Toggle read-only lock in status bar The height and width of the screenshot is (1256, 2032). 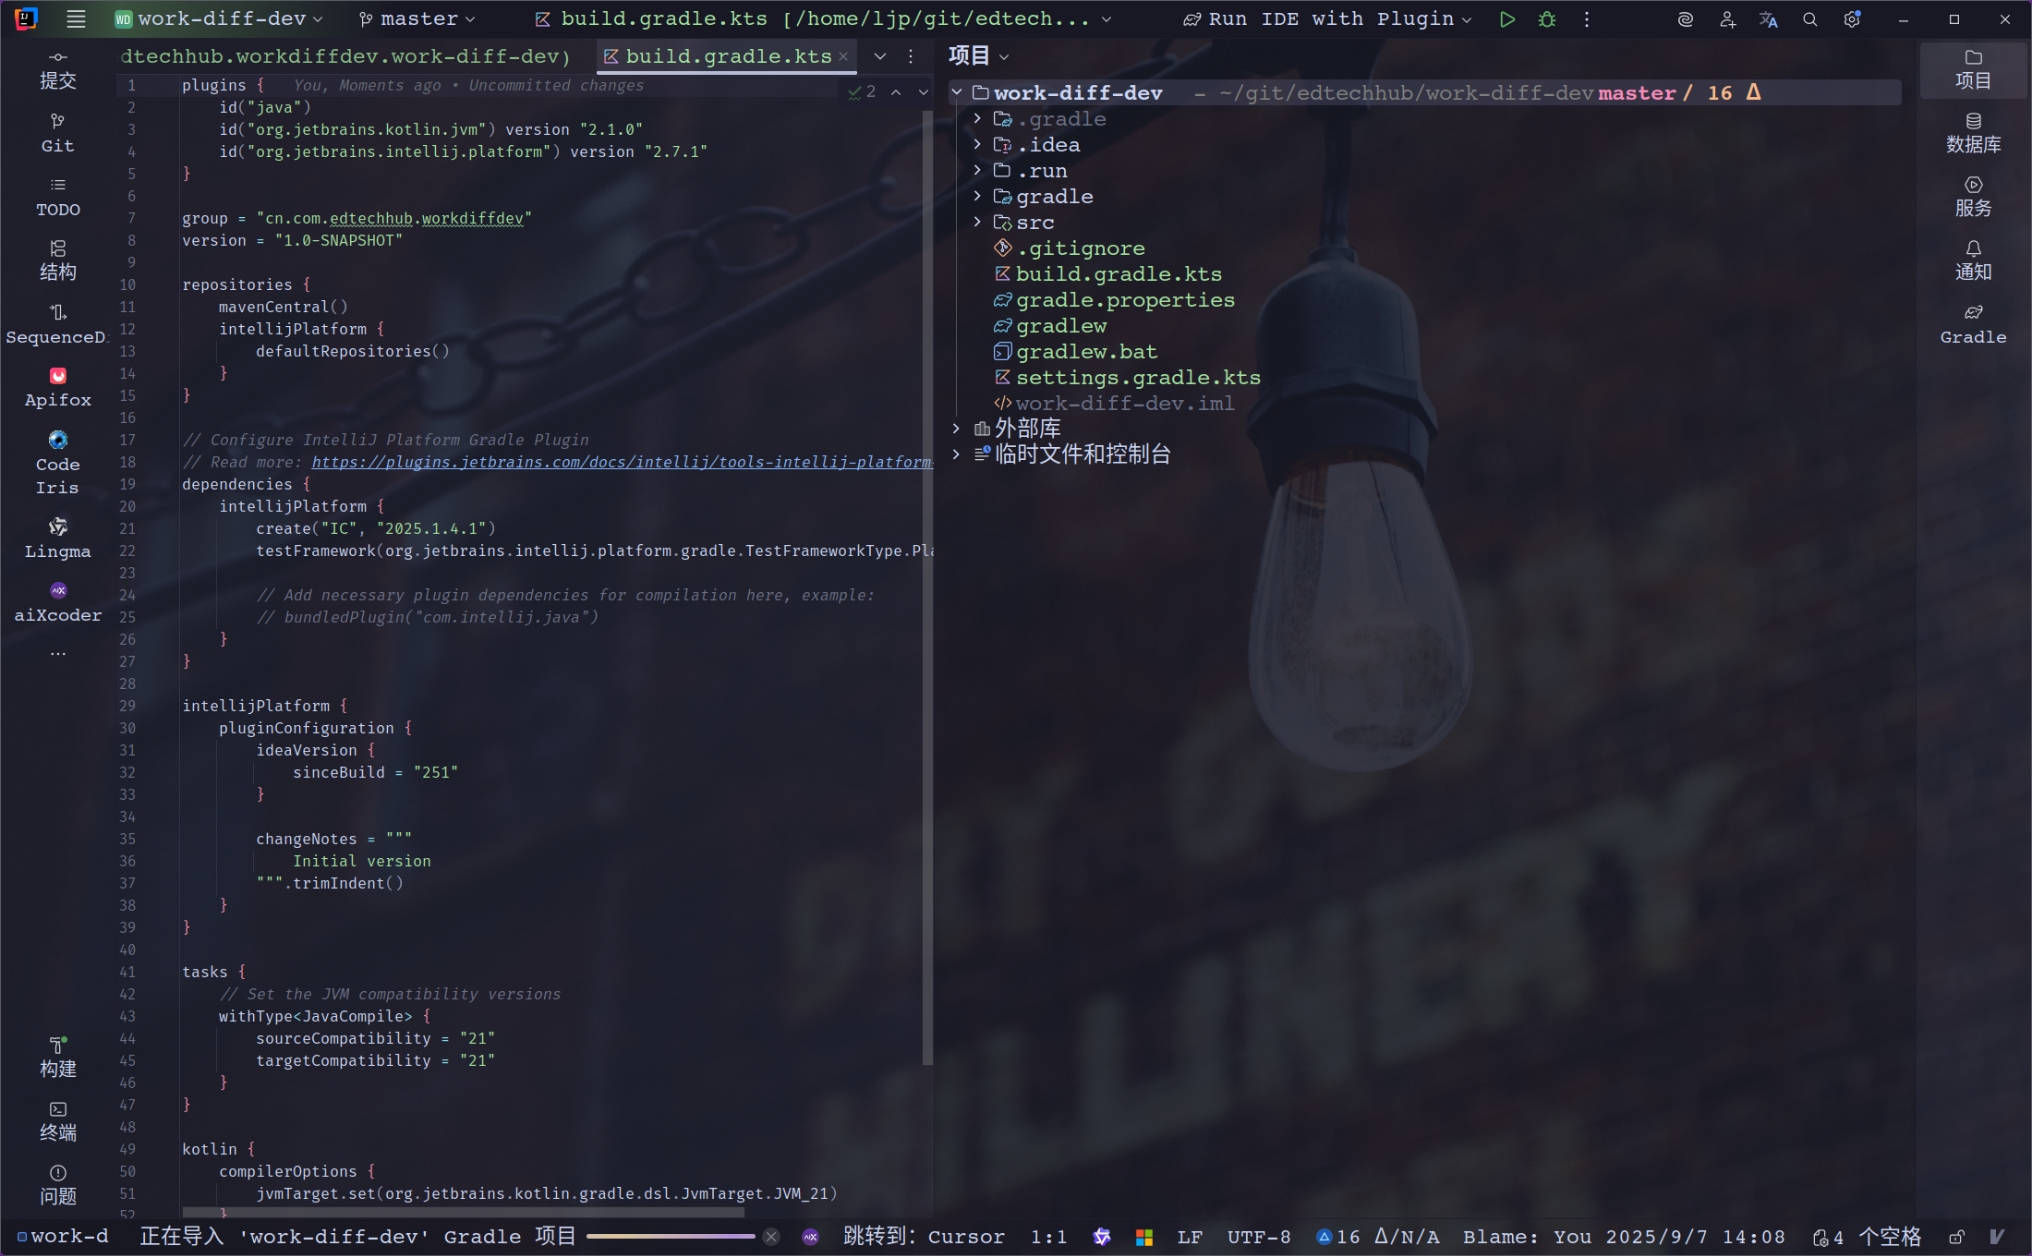coord(1956,1237)
